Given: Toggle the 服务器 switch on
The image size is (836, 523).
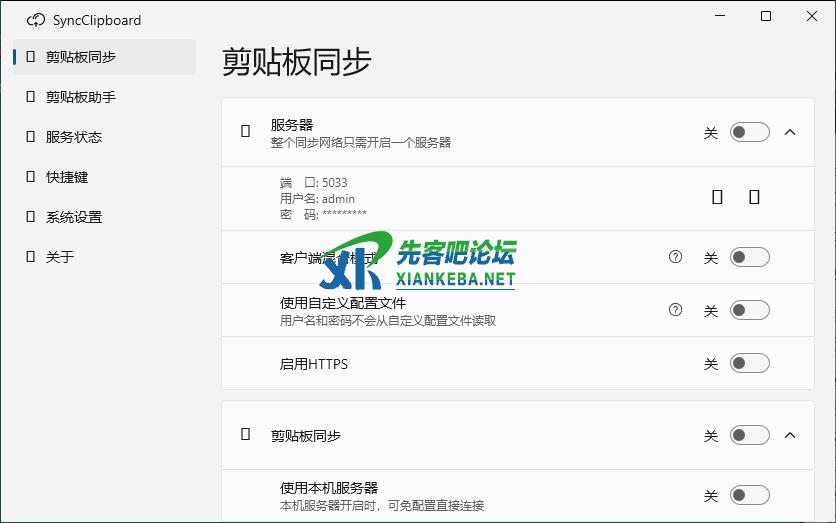Looking at the screenshot, I should [749, 132].
